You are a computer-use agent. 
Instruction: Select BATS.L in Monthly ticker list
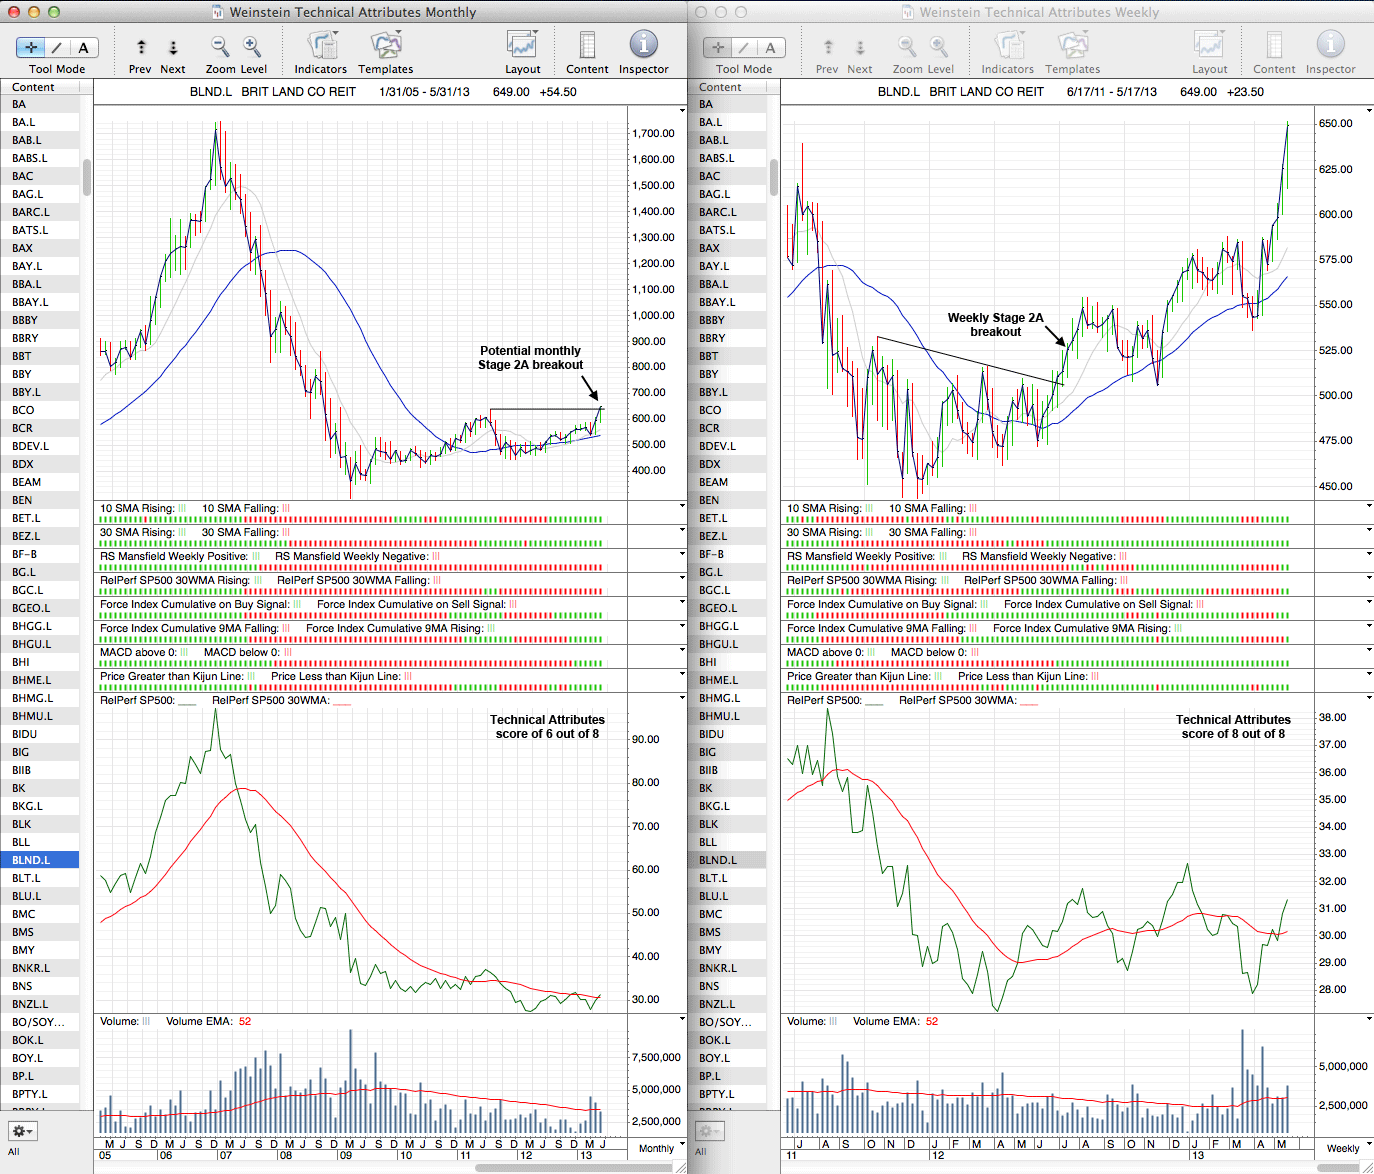click(40, 230)
